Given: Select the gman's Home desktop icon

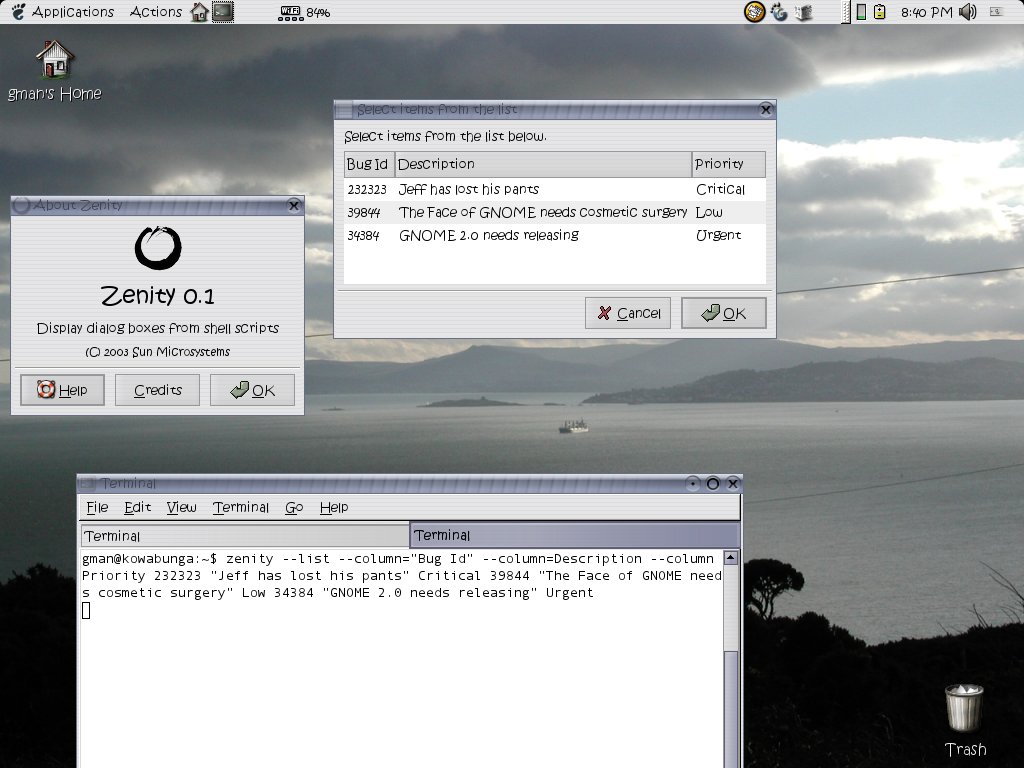Looking at the screenshot, I should pyautogui.click(x=55, y=71).
